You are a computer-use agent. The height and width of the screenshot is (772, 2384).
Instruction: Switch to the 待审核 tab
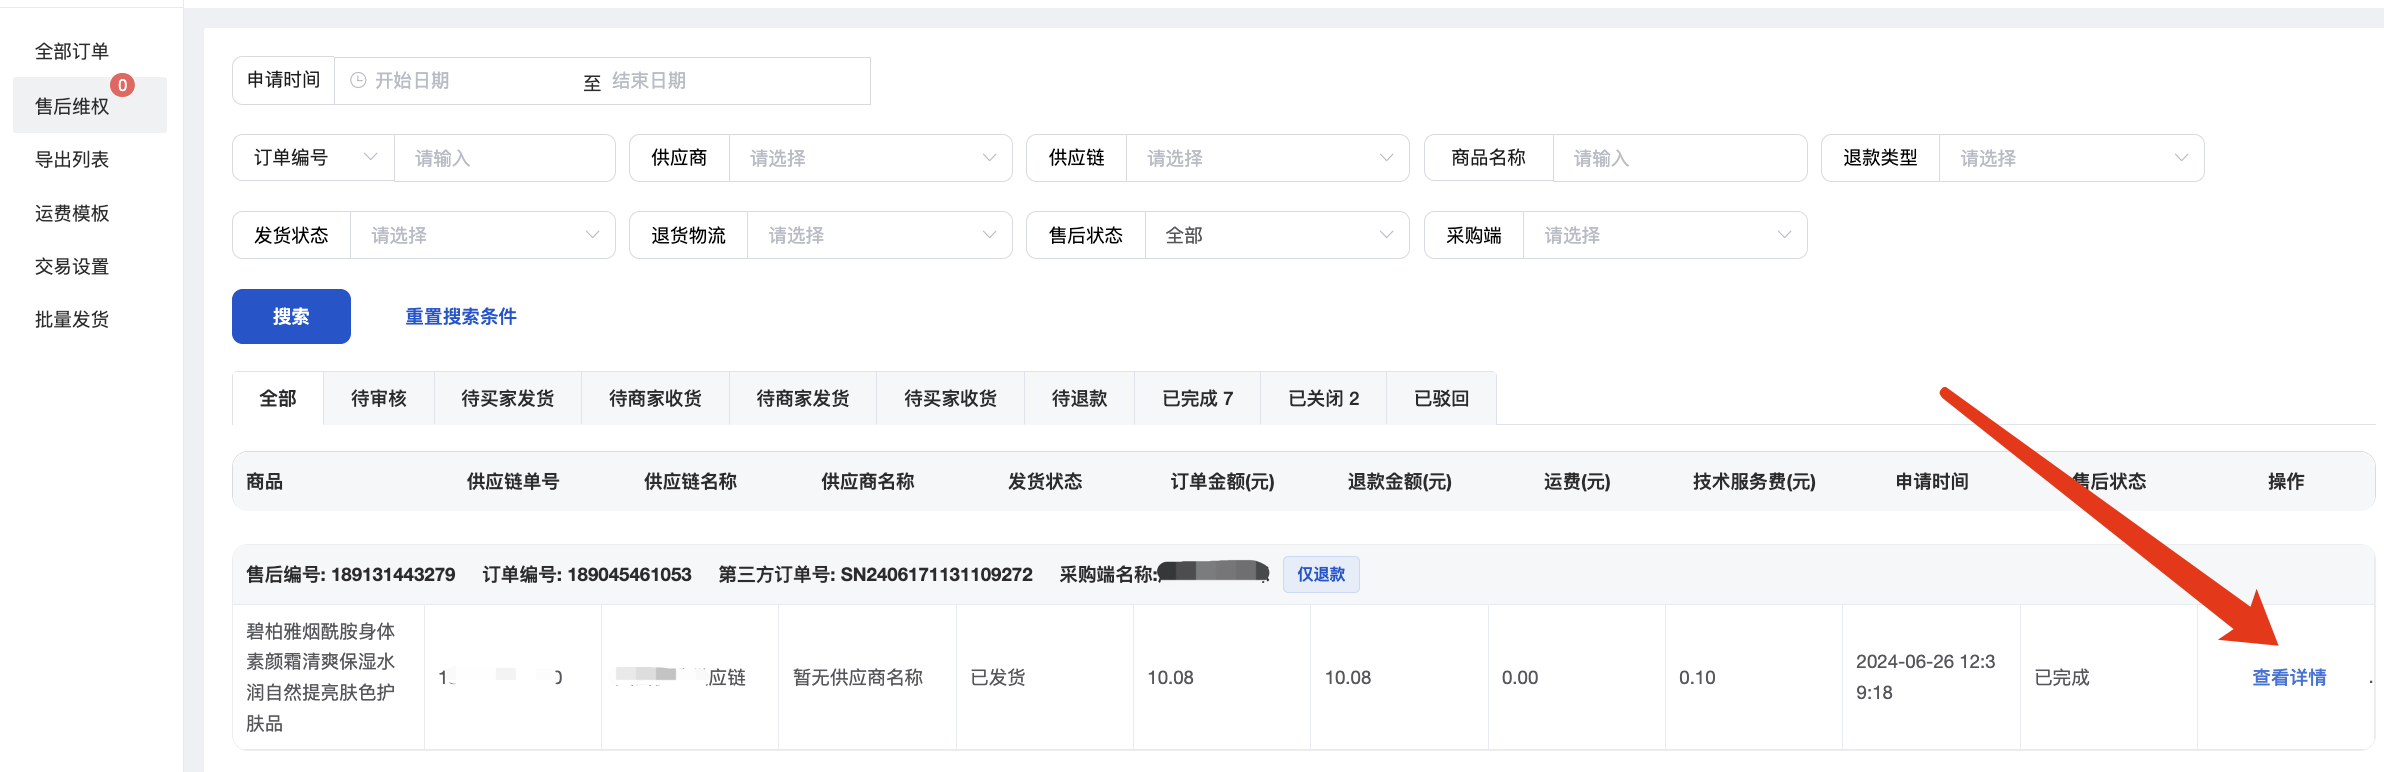click(379, 399)
